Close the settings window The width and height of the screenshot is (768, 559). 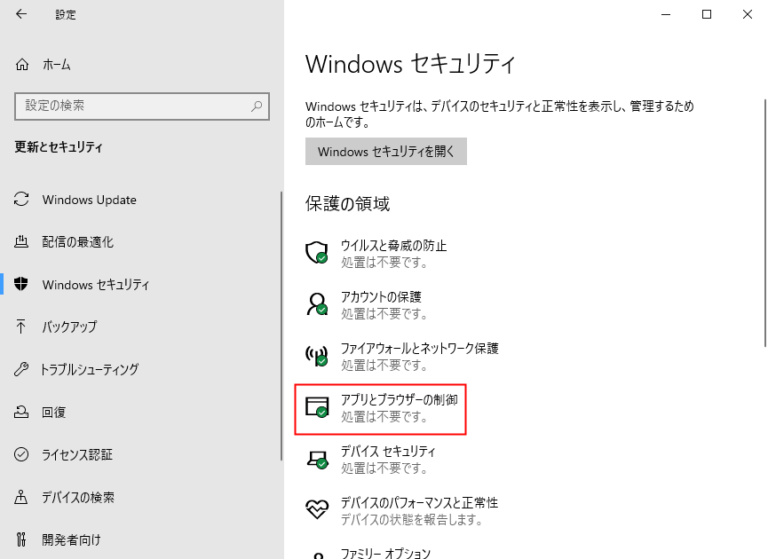click(x=747, y=14)
